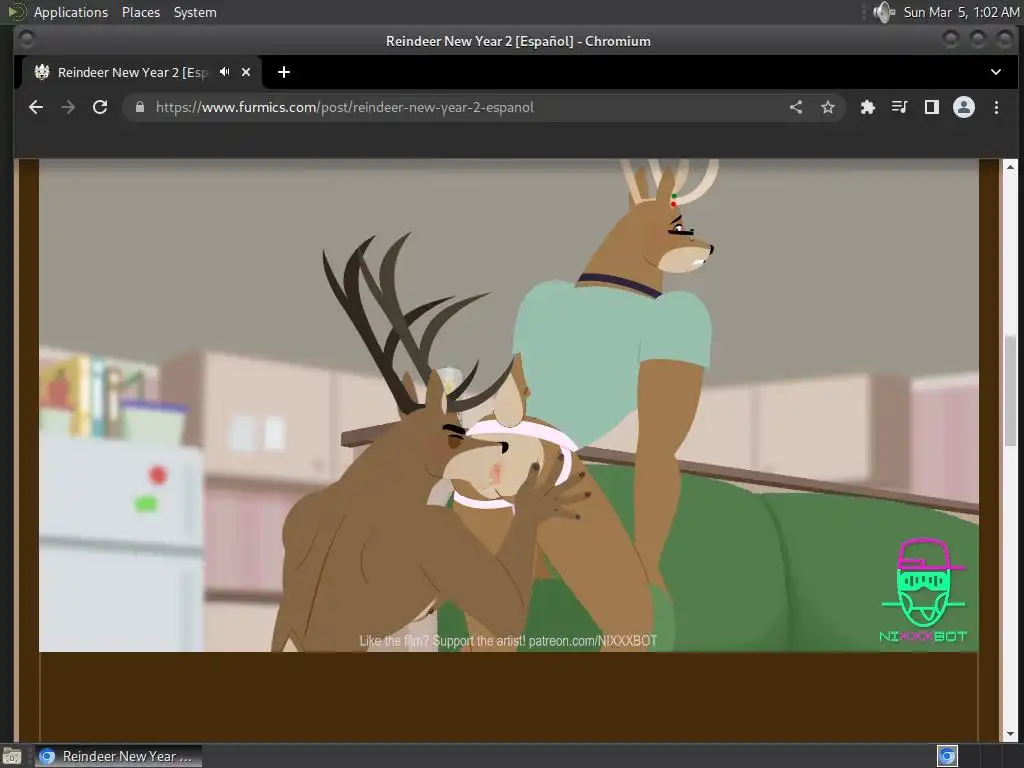
Task: Click the Chromium icon at the bottom-right panel
Action: pos(947,756)
